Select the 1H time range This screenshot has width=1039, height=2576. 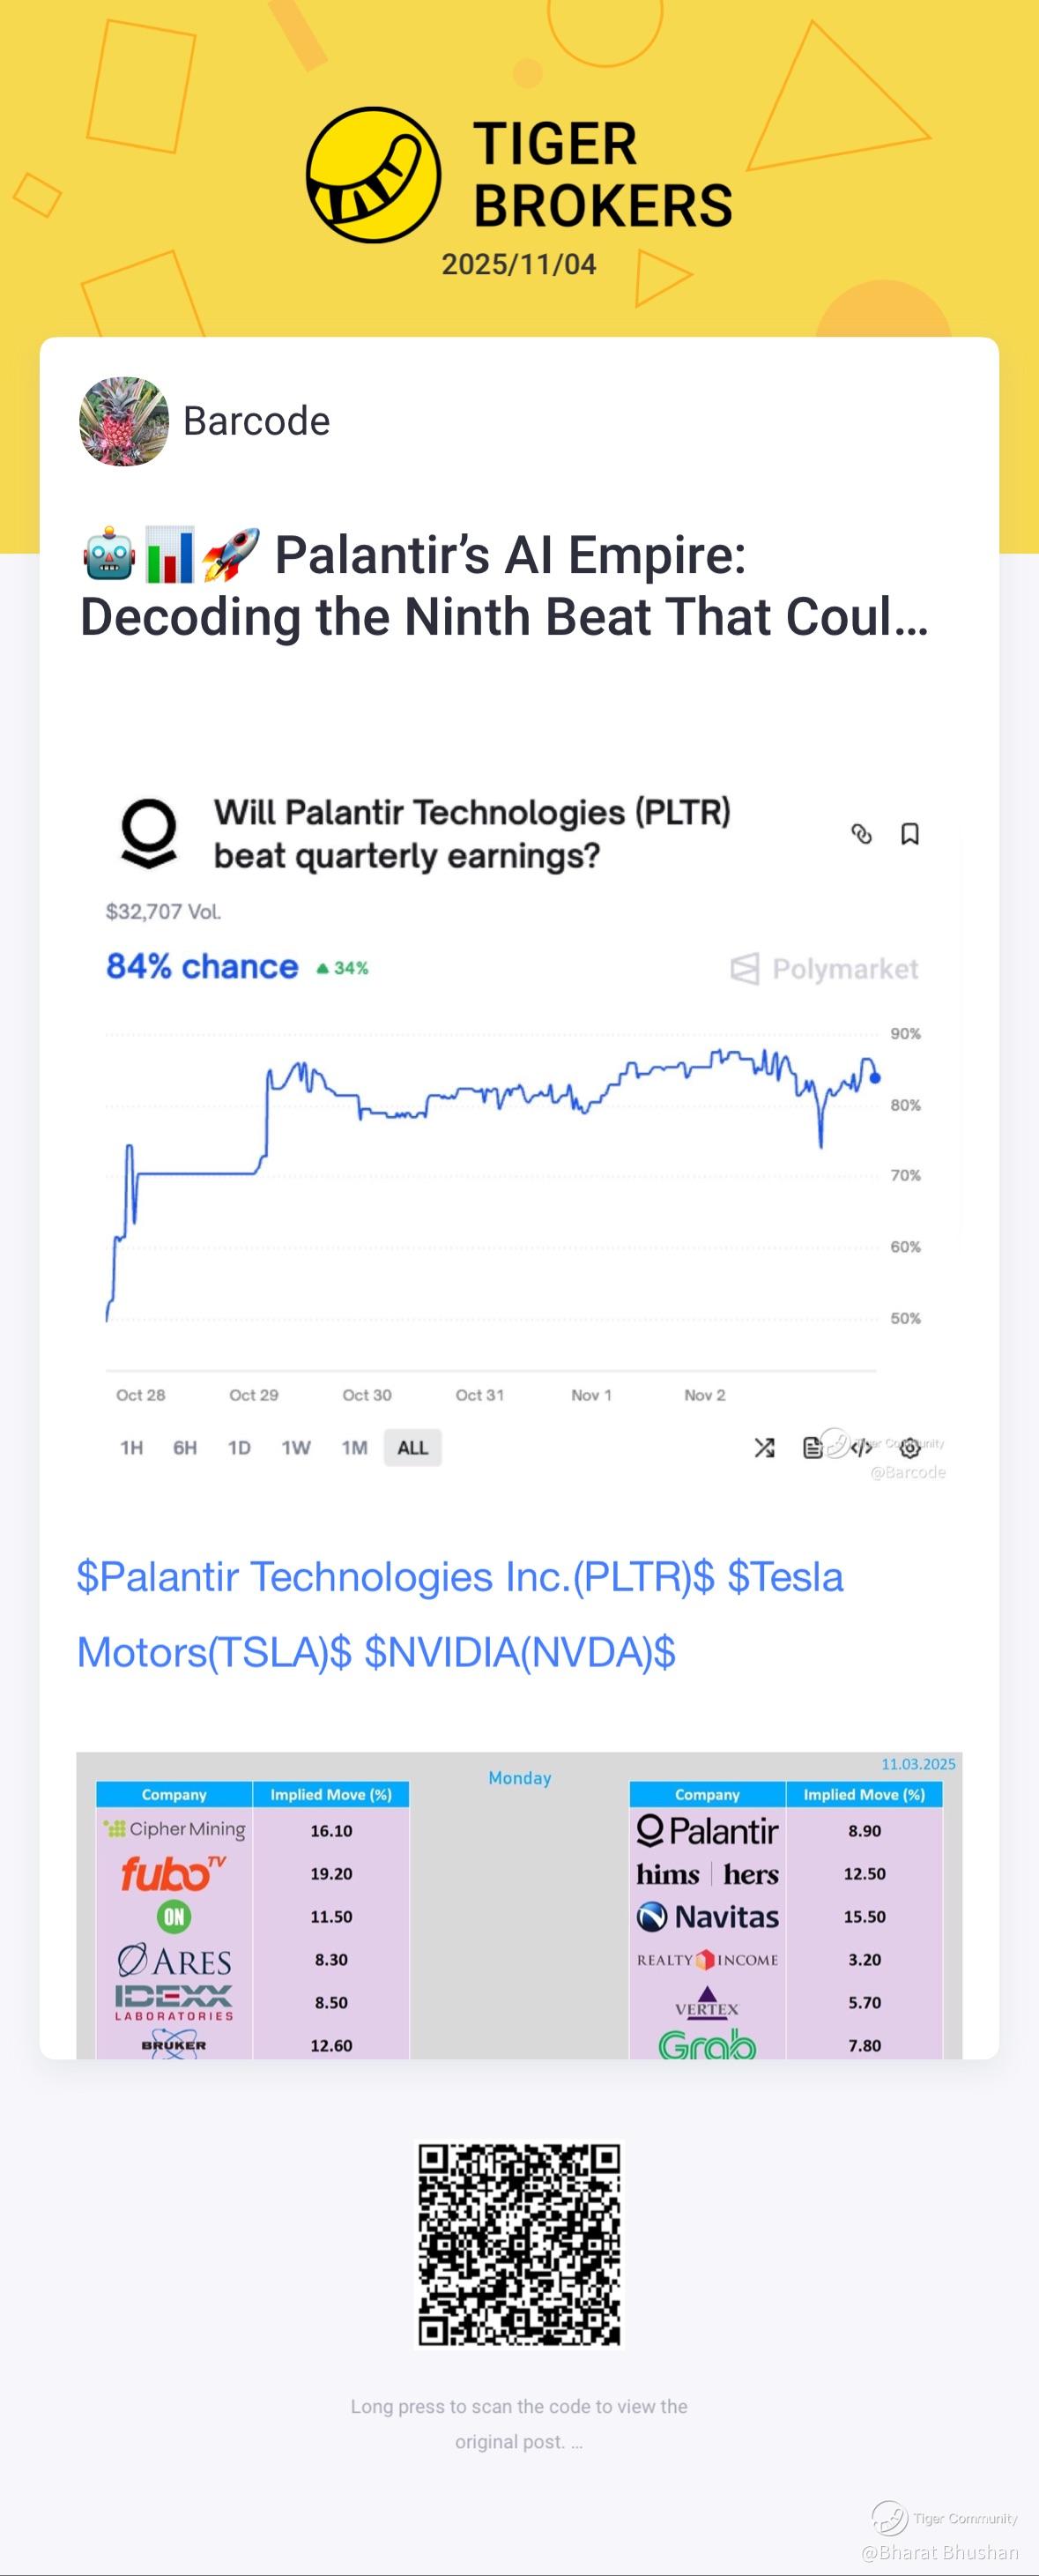coord(131,1447)
